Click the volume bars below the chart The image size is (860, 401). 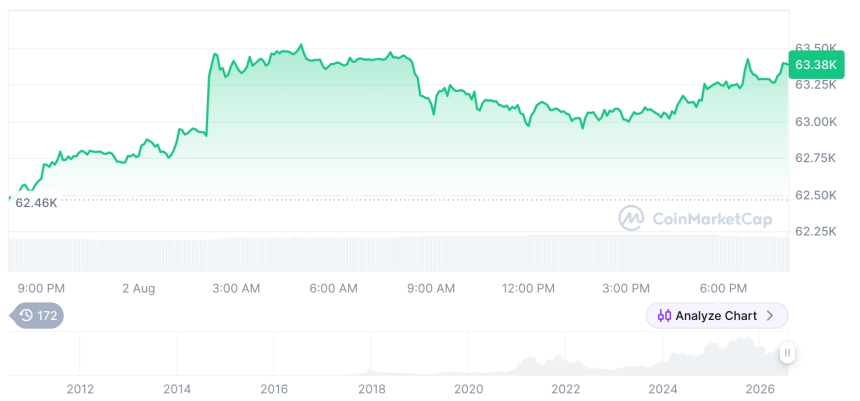coord(399,254)
